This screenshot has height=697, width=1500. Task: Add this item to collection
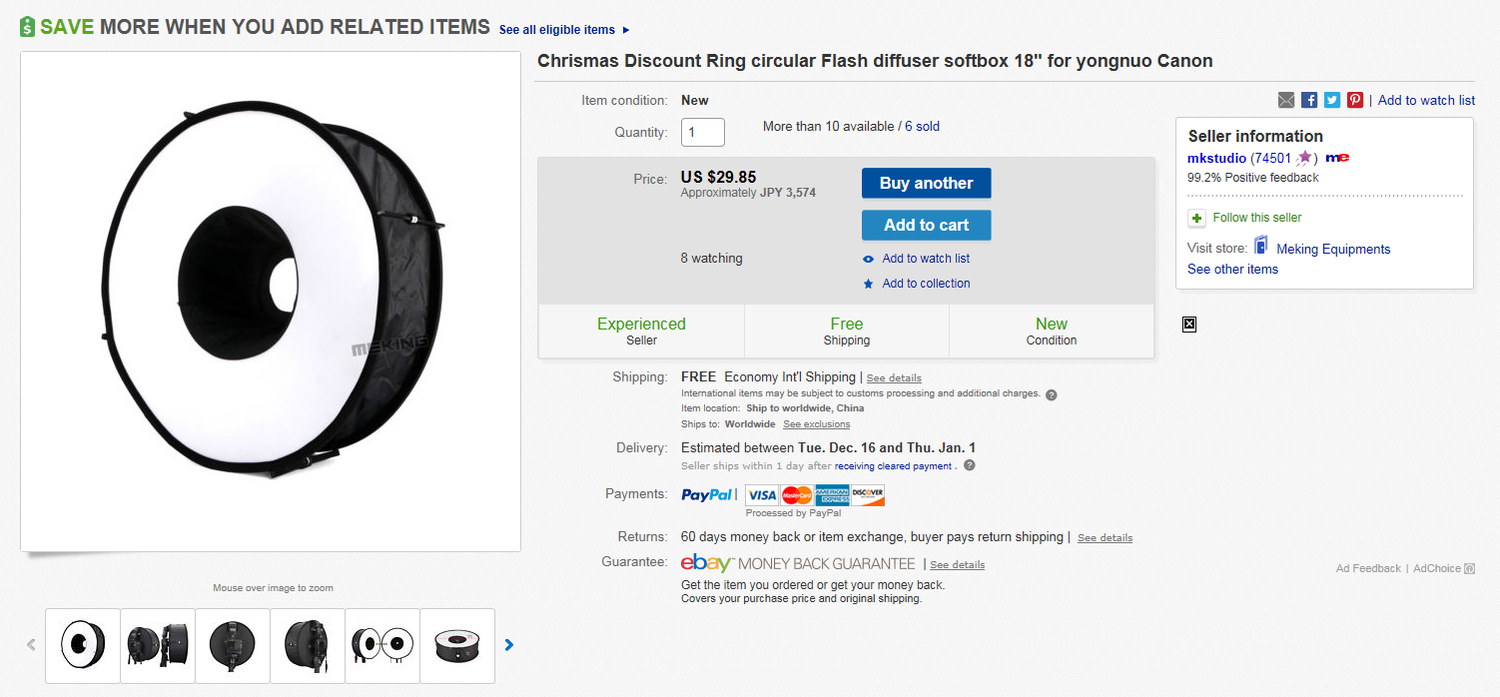point(925,284)
